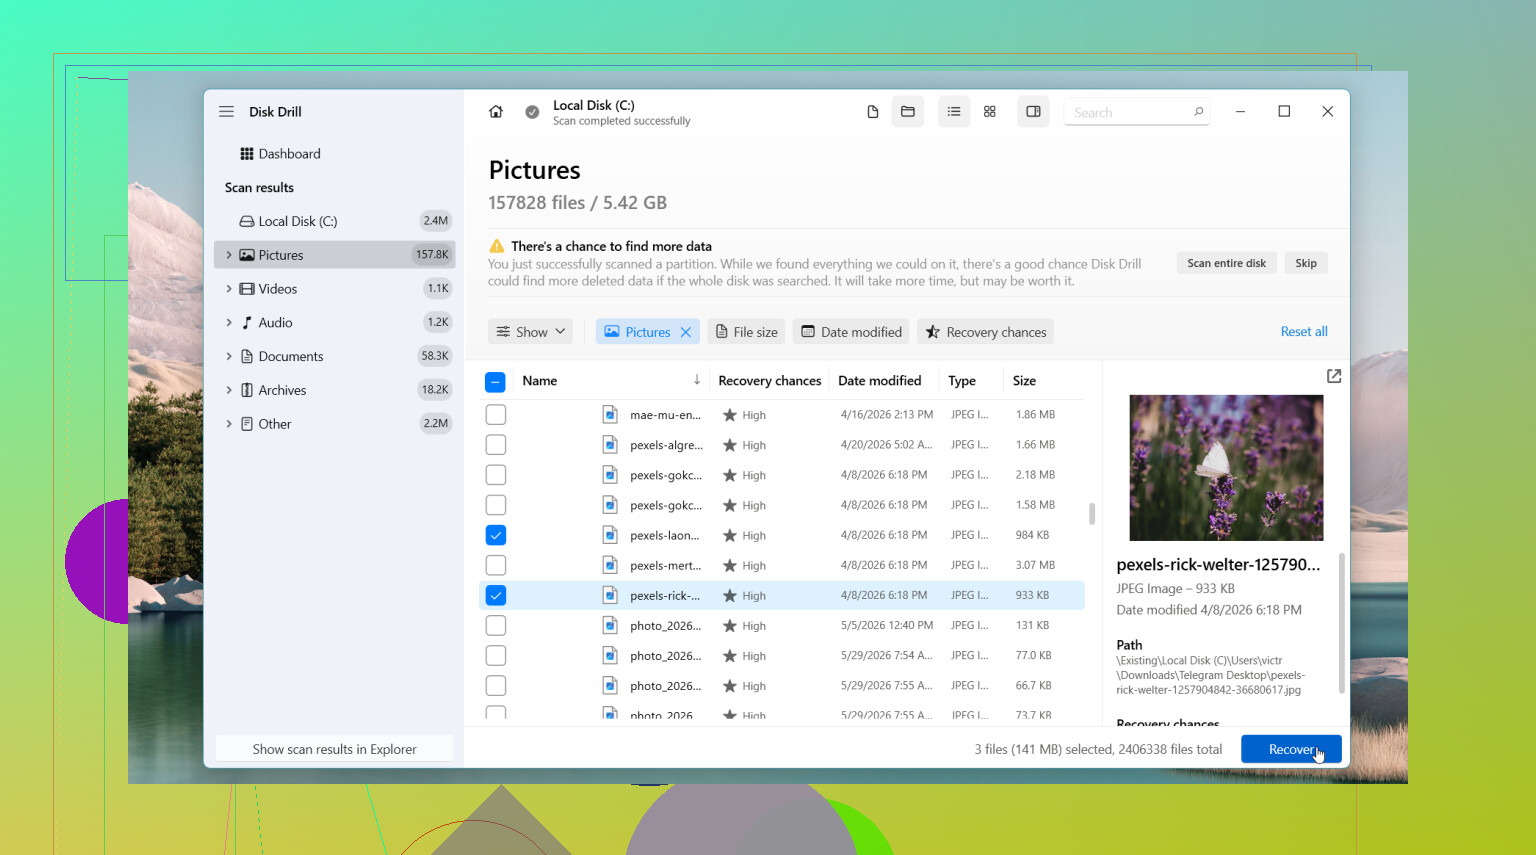Screen dimensions: 1536x855
Task: Click the file icon of mae-mu-en... row
Action: [x=610, y=415]
